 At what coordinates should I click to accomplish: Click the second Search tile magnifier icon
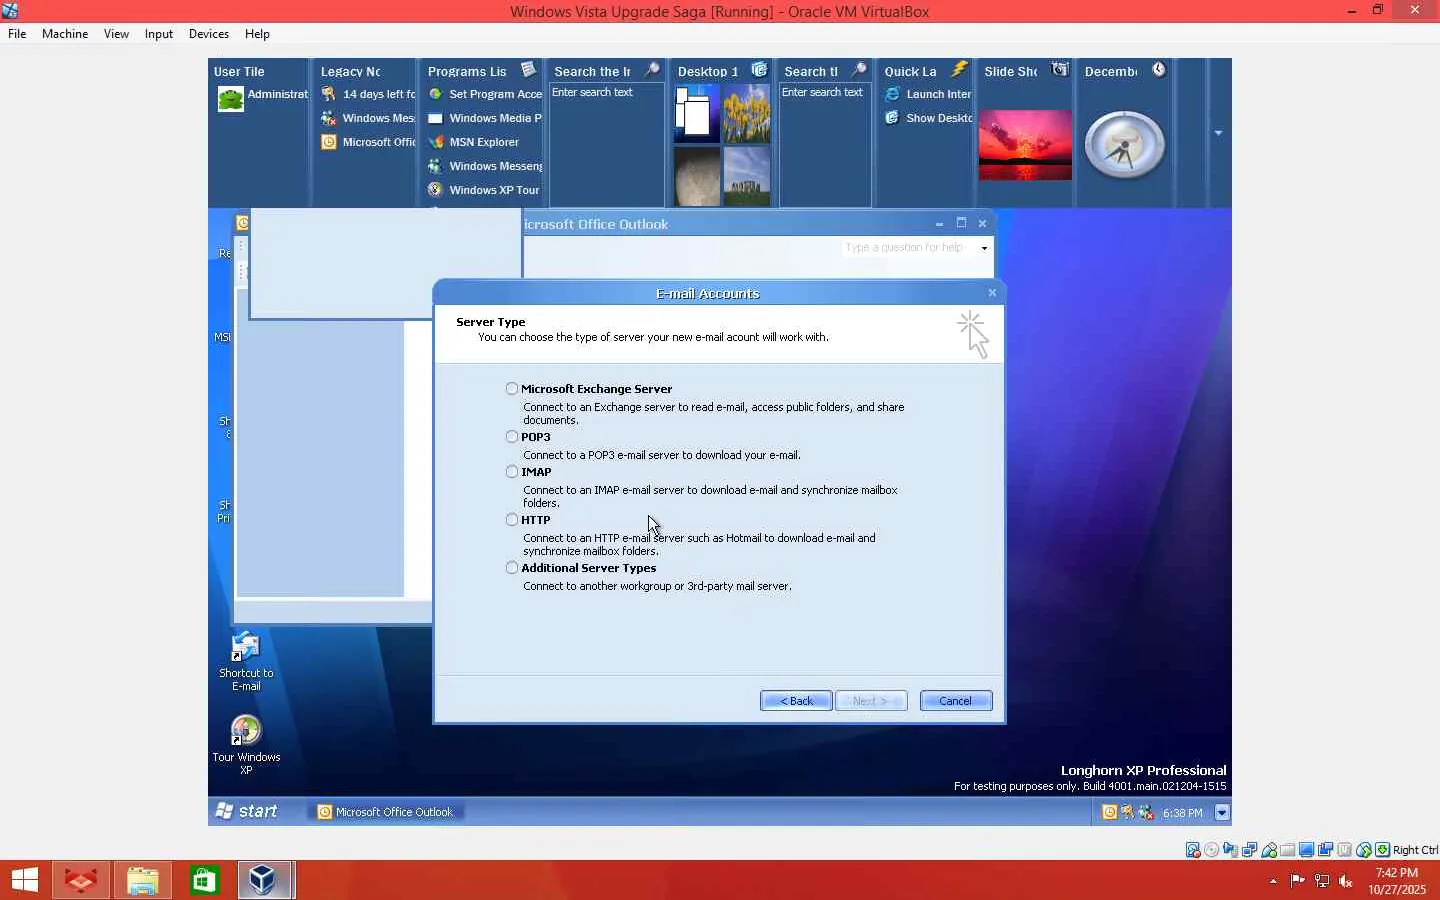click(x=859, y=70)
